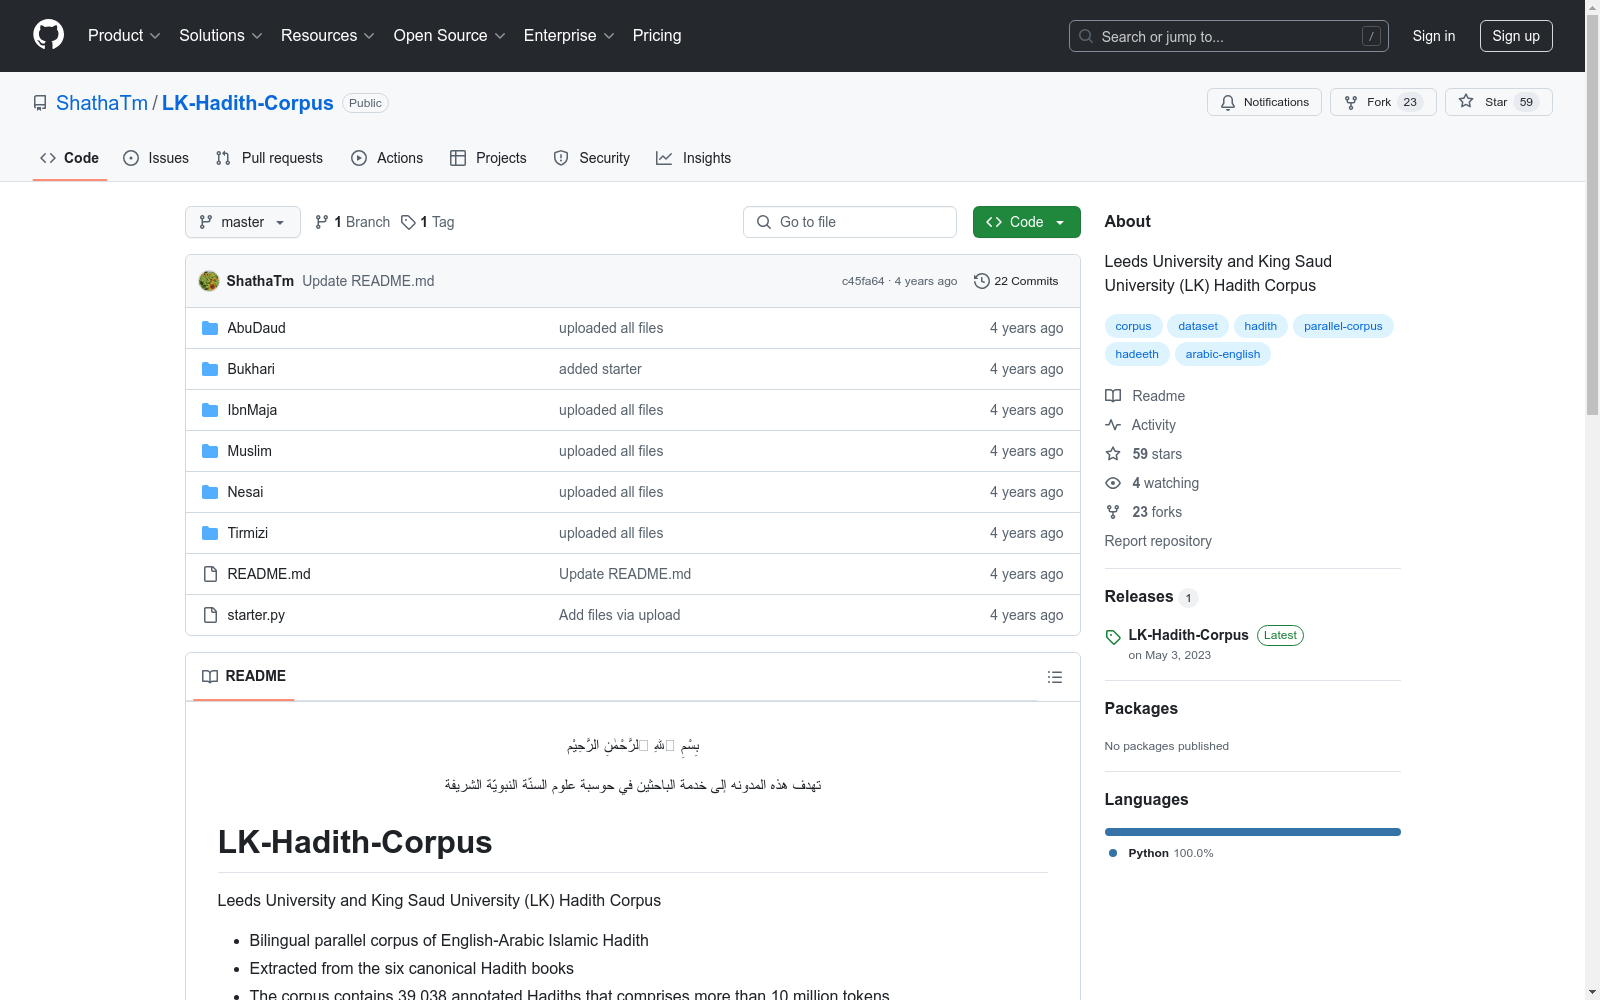This screenshot has height=1000, width=1600.
Task: Open the Pricing link
Action: pyautogui.click(x=657, y=36)
